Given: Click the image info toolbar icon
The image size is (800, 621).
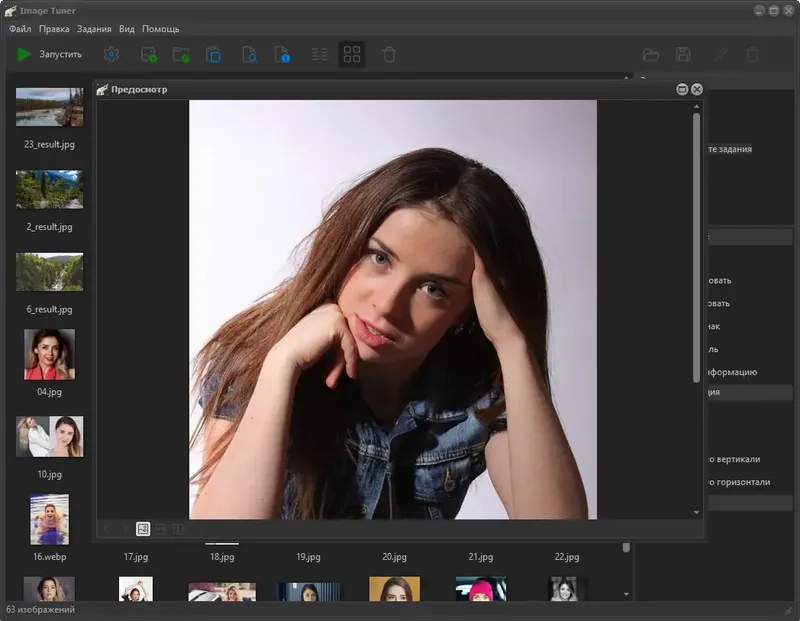Looking at the screenshot, I should pos(283,54).
